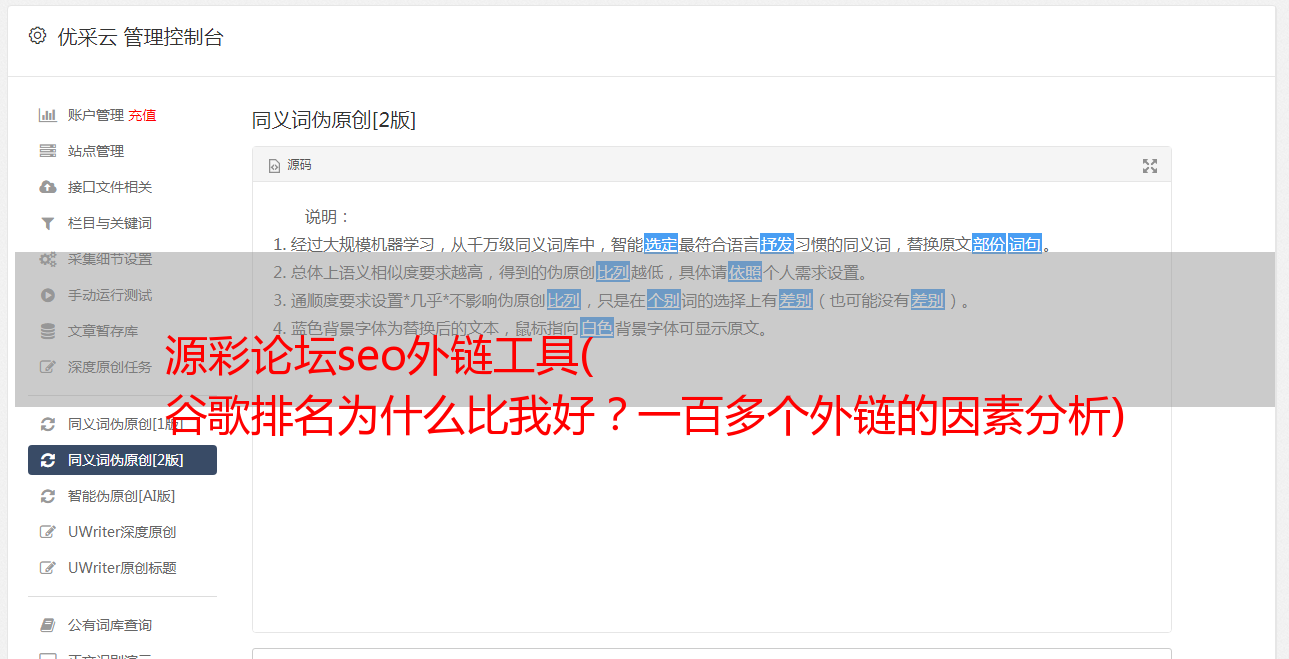Click the 源码 source code button

coord(290,165)
